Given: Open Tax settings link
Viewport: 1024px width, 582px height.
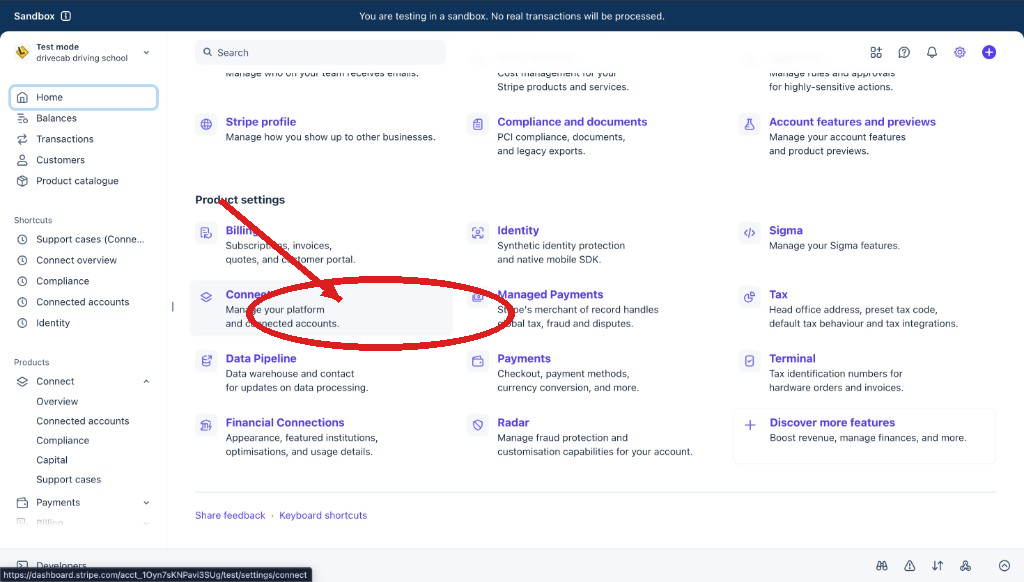Looking at the screenshot, I should 778,294.
